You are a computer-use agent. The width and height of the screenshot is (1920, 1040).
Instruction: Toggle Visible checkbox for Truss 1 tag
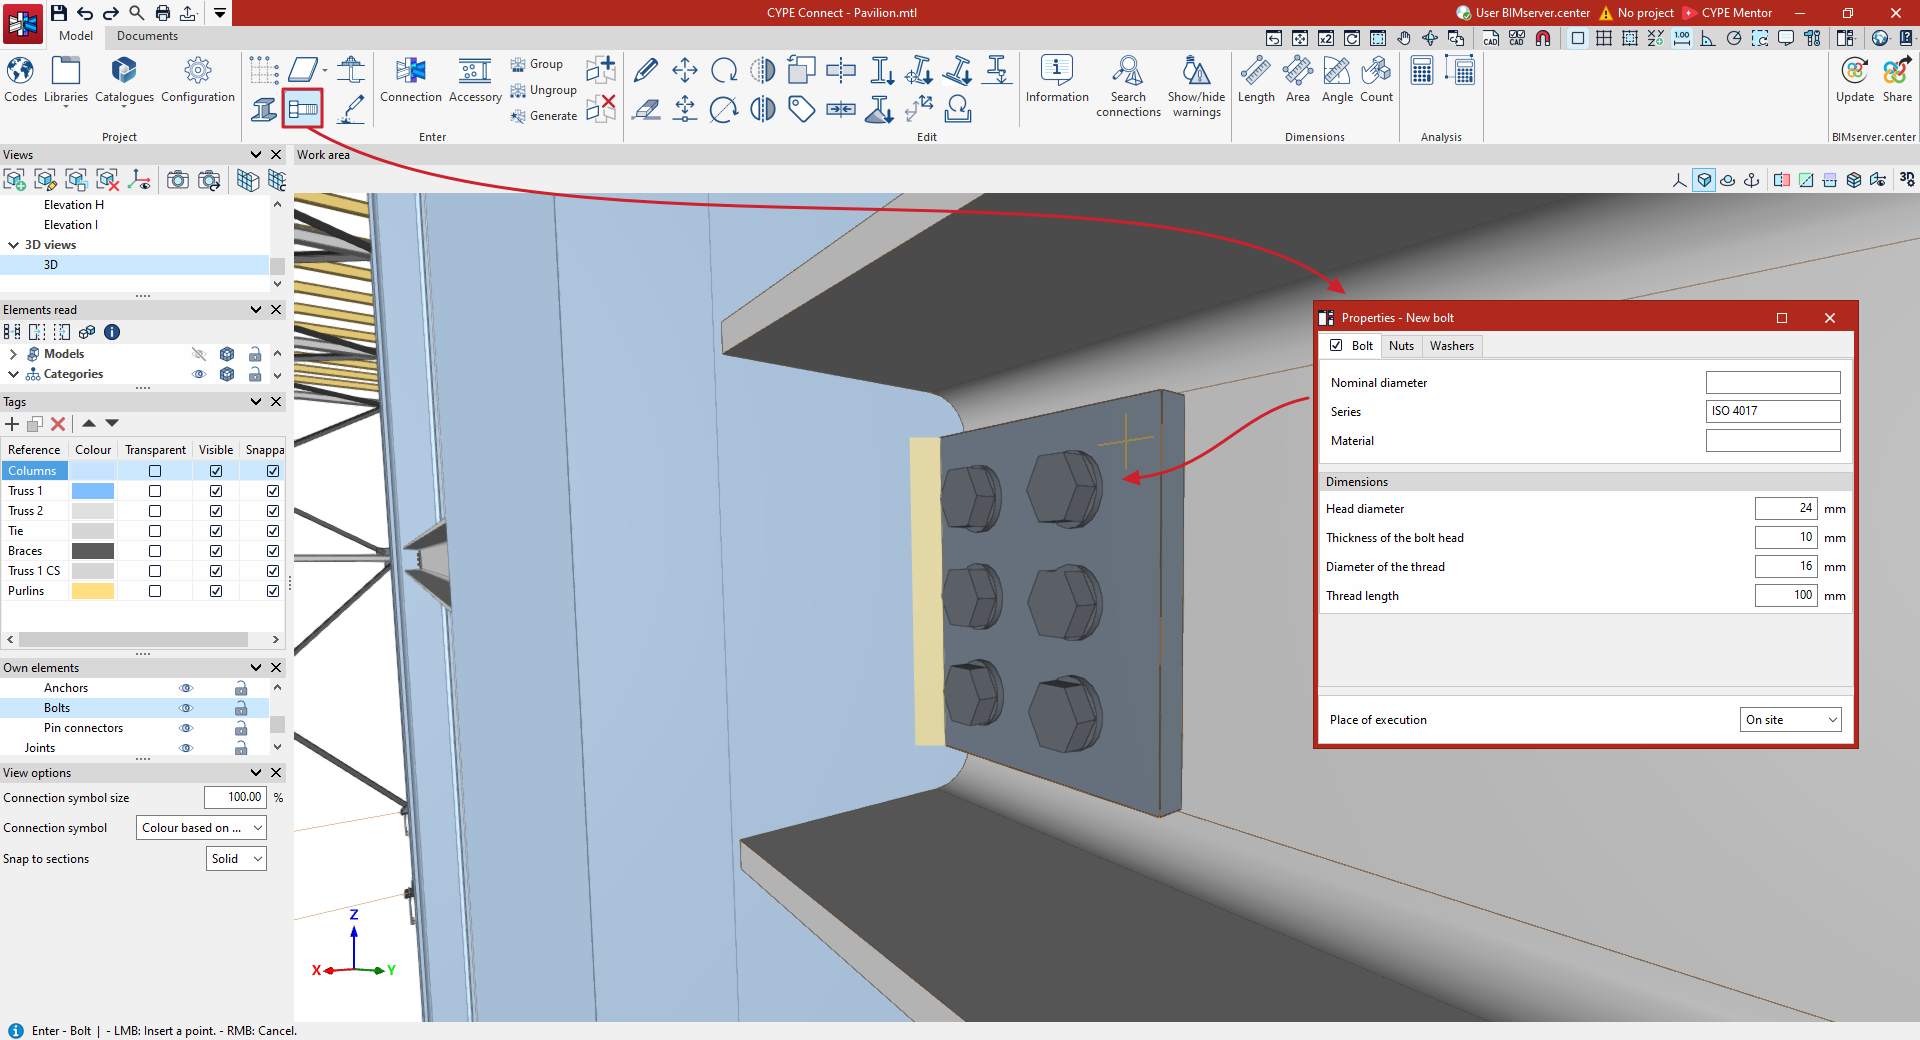coord(216,491)
